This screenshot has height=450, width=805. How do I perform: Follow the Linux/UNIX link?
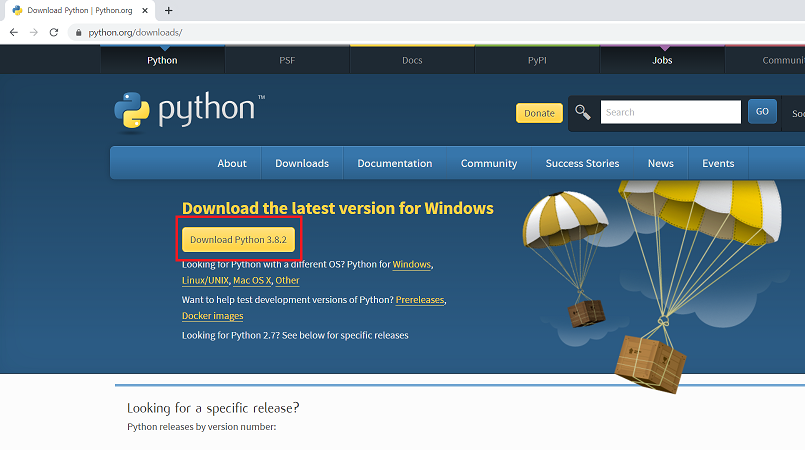(x=205, y=280)
